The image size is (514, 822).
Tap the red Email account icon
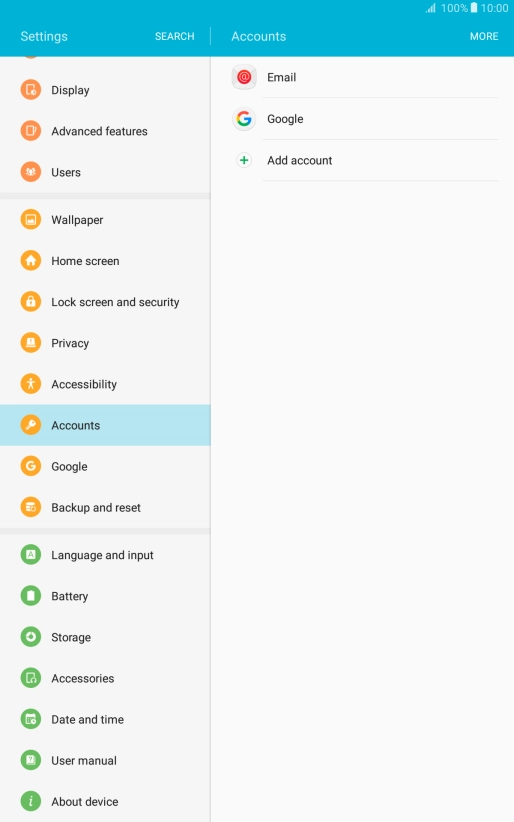coord(244,77)
